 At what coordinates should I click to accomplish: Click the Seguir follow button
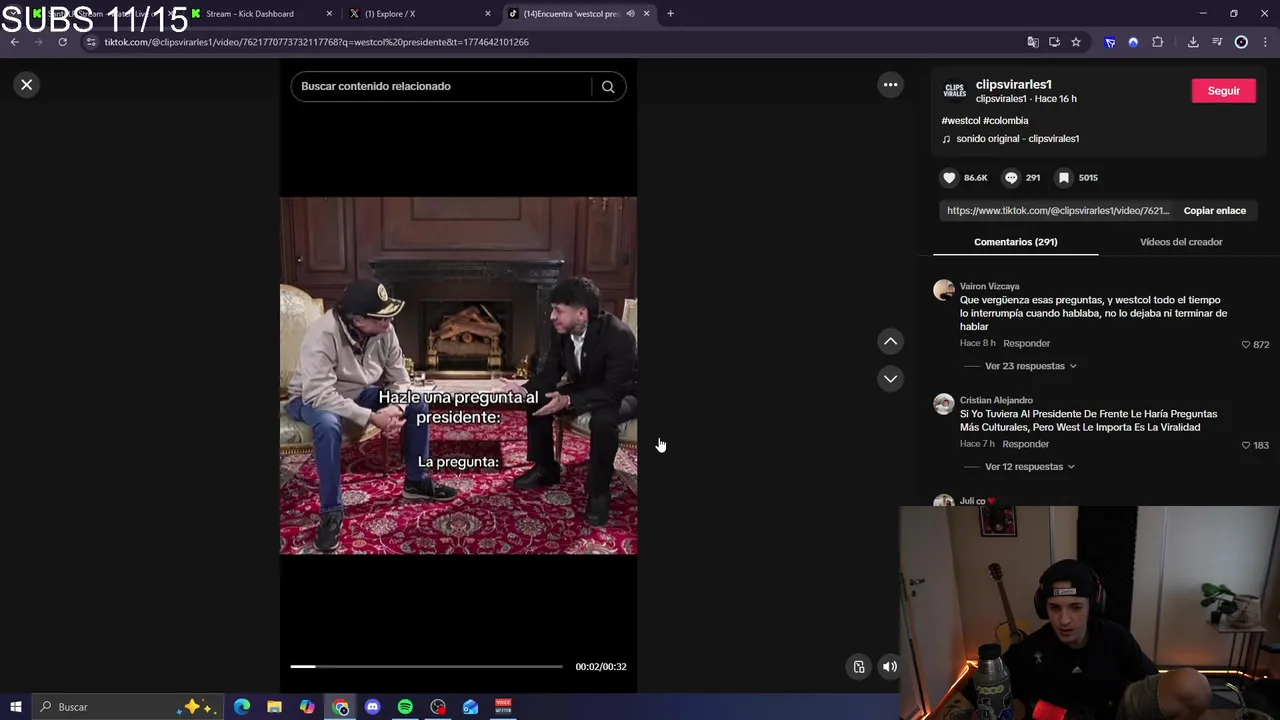pos(1223,91)
